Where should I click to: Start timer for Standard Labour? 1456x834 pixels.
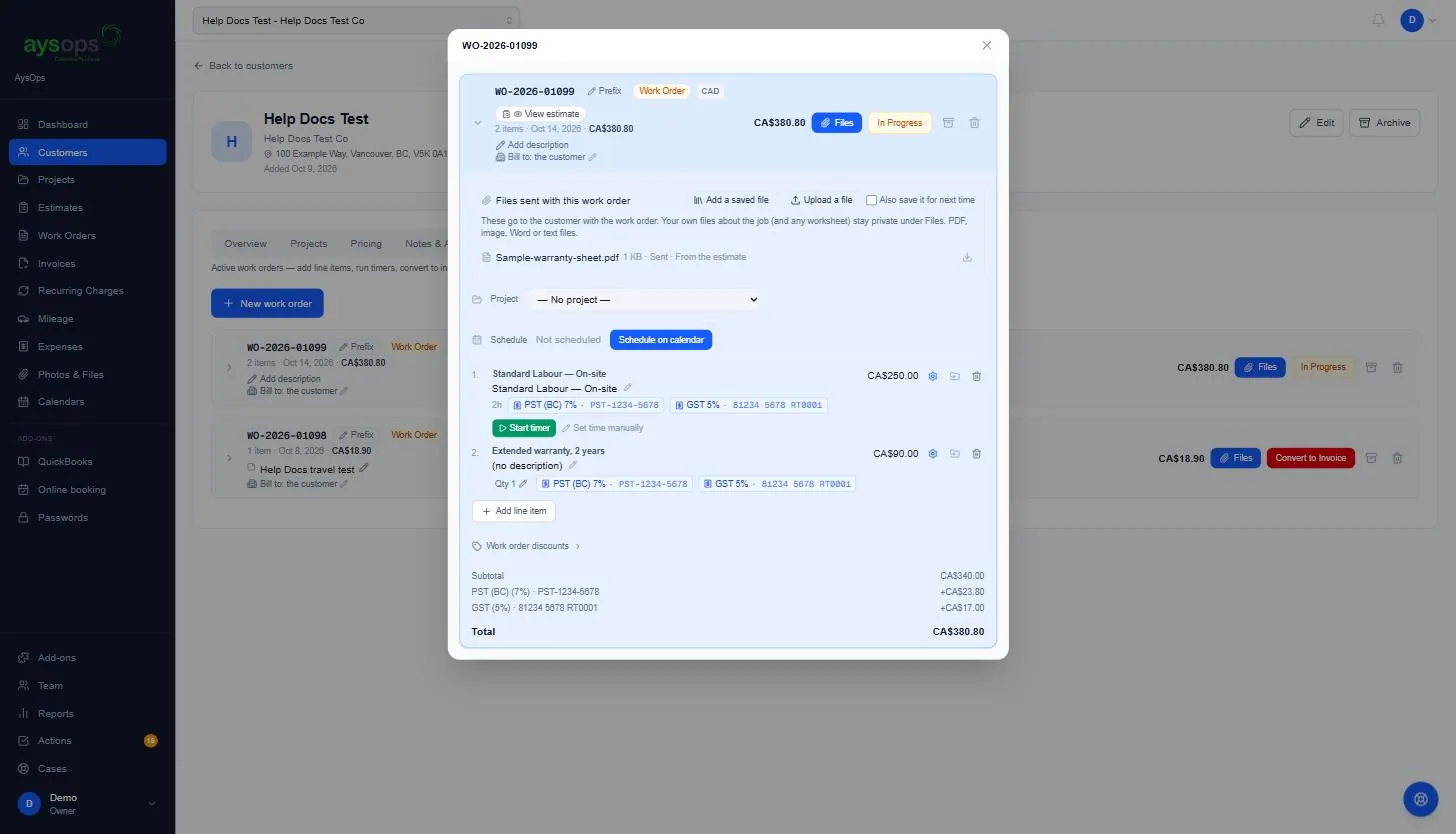524,428
